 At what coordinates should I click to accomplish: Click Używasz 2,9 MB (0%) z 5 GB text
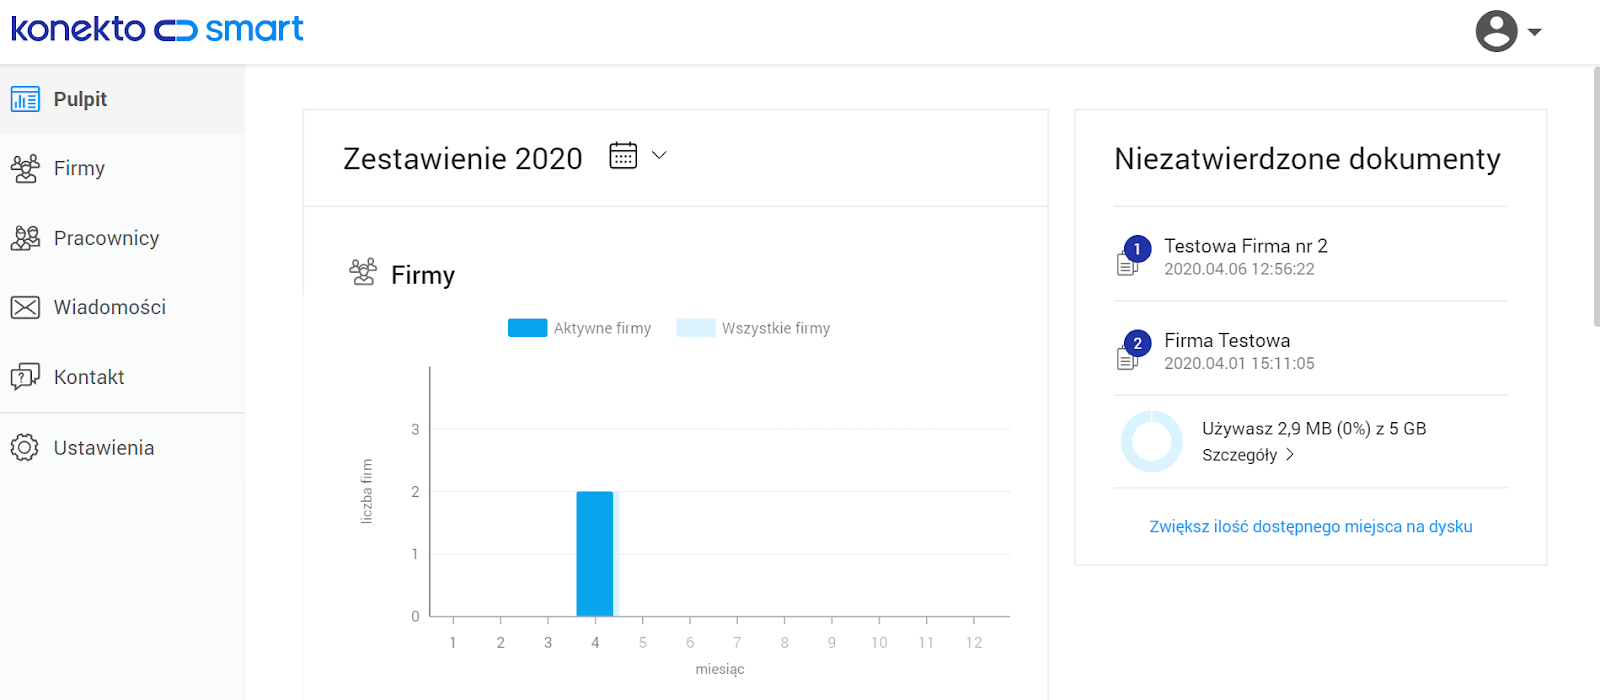1314,428
